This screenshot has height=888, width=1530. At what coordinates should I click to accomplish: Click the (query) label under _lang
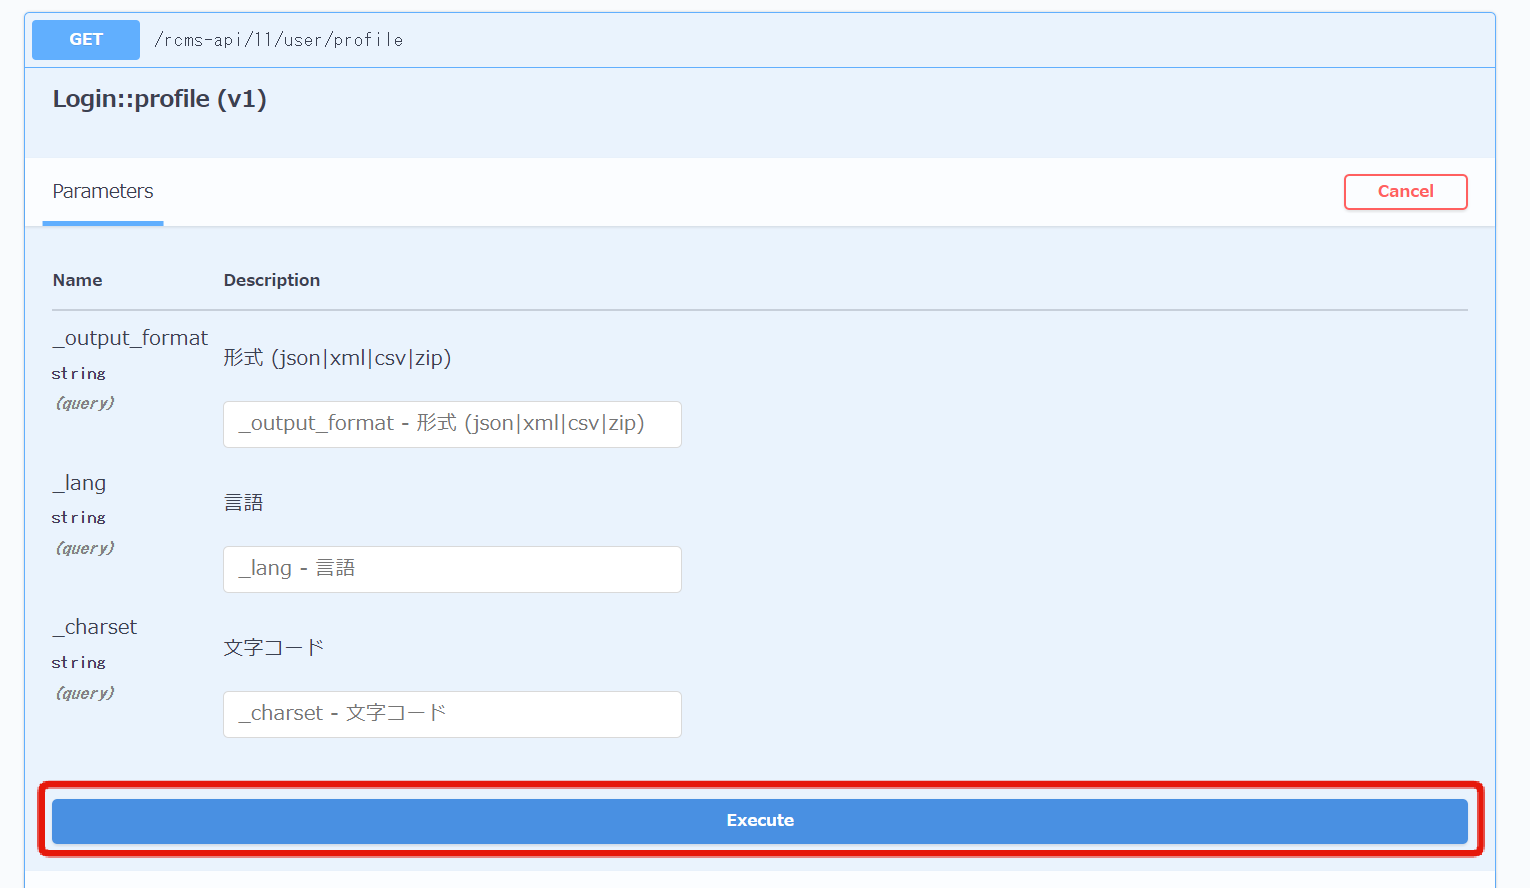[85, 548]
